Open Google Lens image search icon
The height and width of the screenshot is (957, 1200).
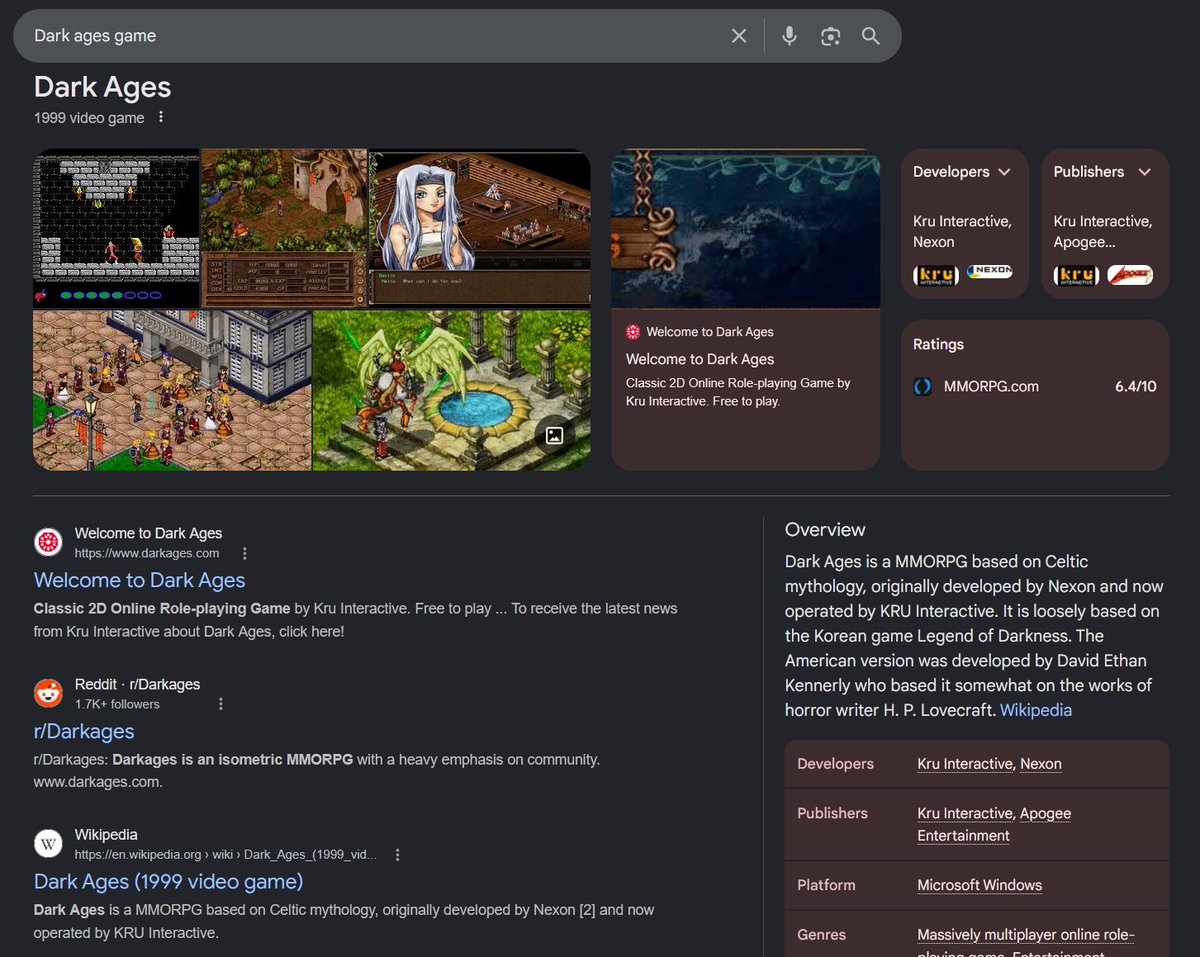[x=830, y=36]
